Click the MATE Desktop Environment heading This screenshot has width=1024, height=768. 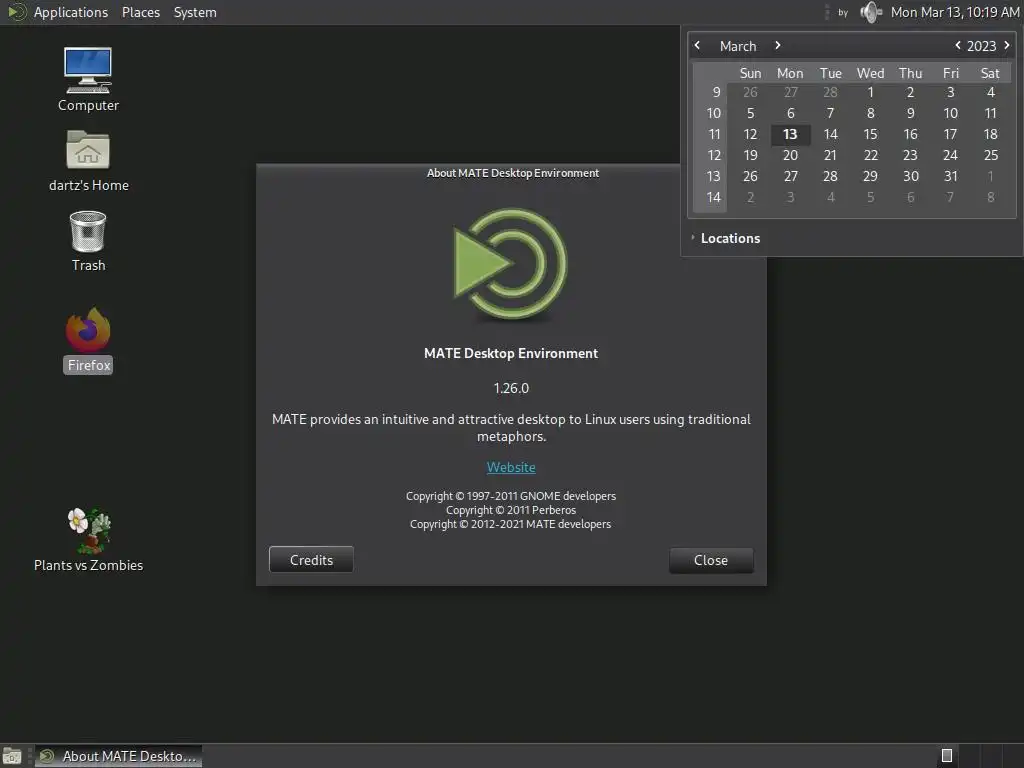[511, 353]
